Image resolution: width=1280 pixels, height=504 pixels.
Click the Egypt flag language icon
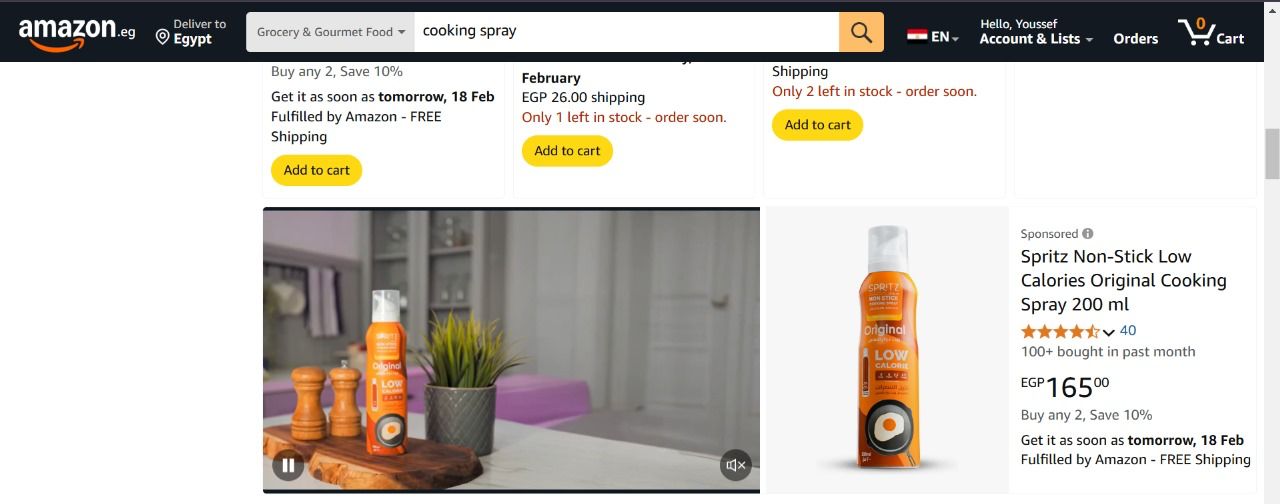pyautogui.click(x=917, y=37)
